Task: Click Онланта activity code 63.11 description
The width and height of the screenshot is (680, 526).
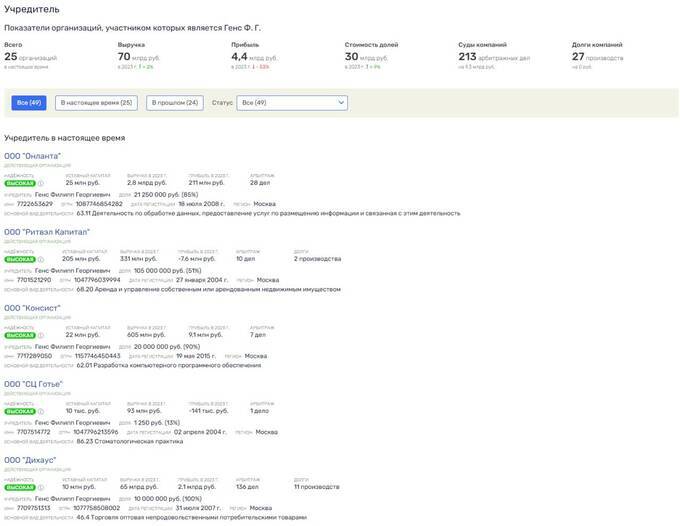Action: [268, 213]
